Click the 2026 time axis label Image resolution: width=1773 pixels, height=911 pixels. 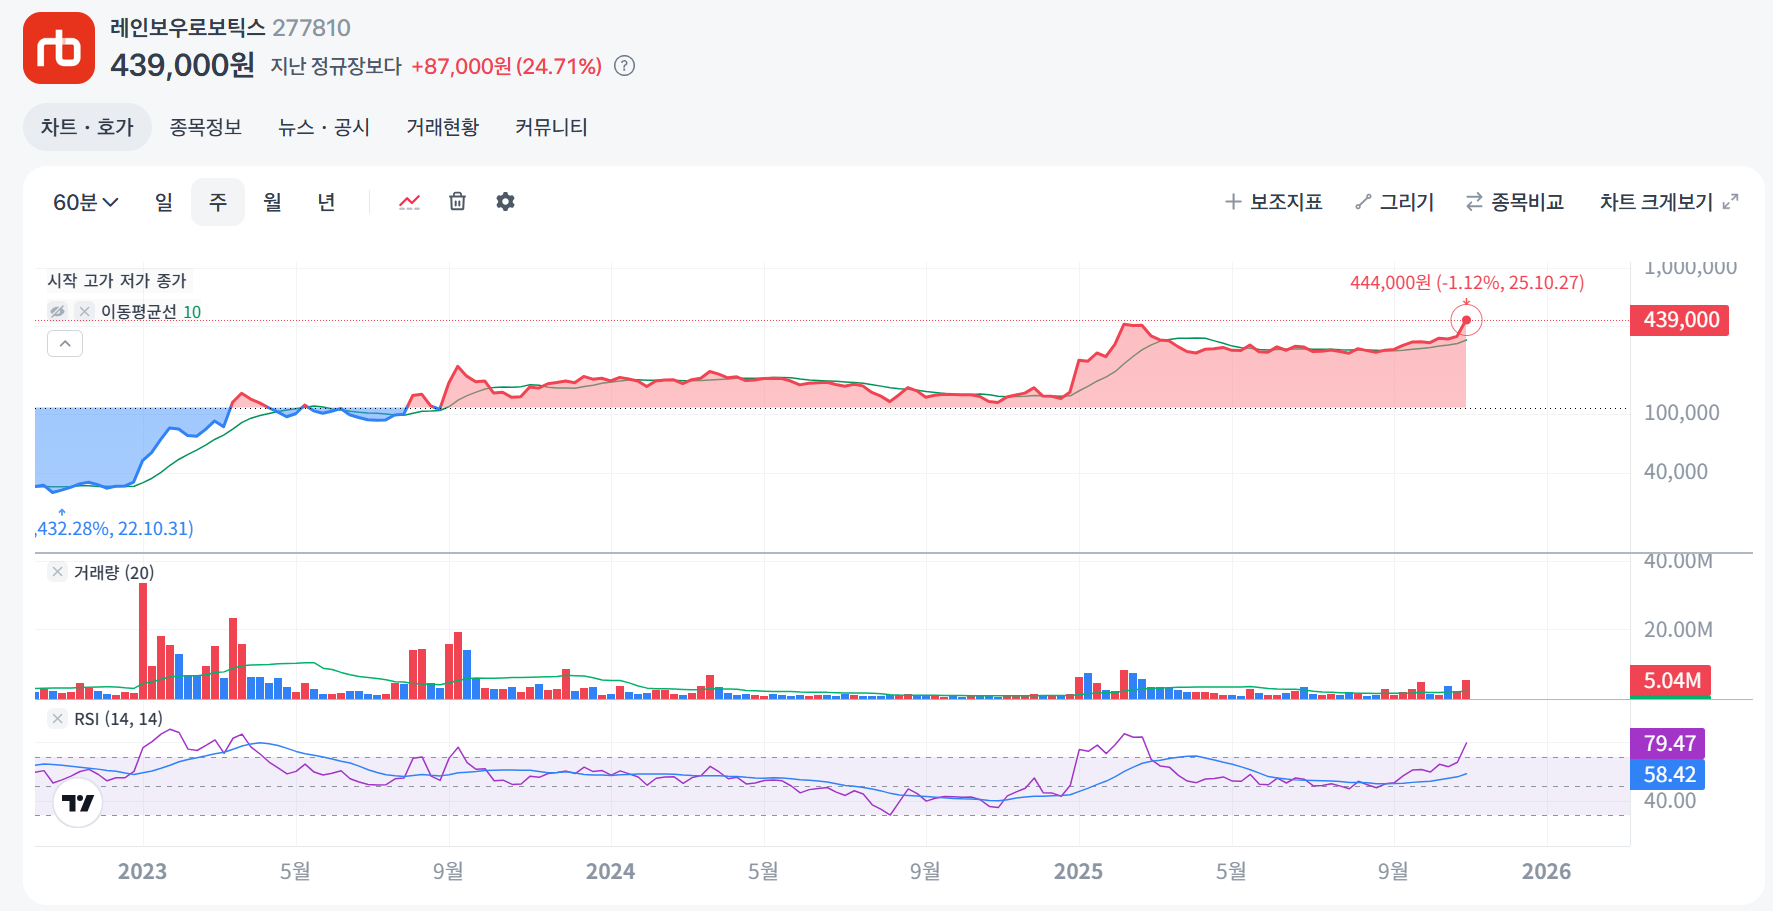(x=1546, y=871)
